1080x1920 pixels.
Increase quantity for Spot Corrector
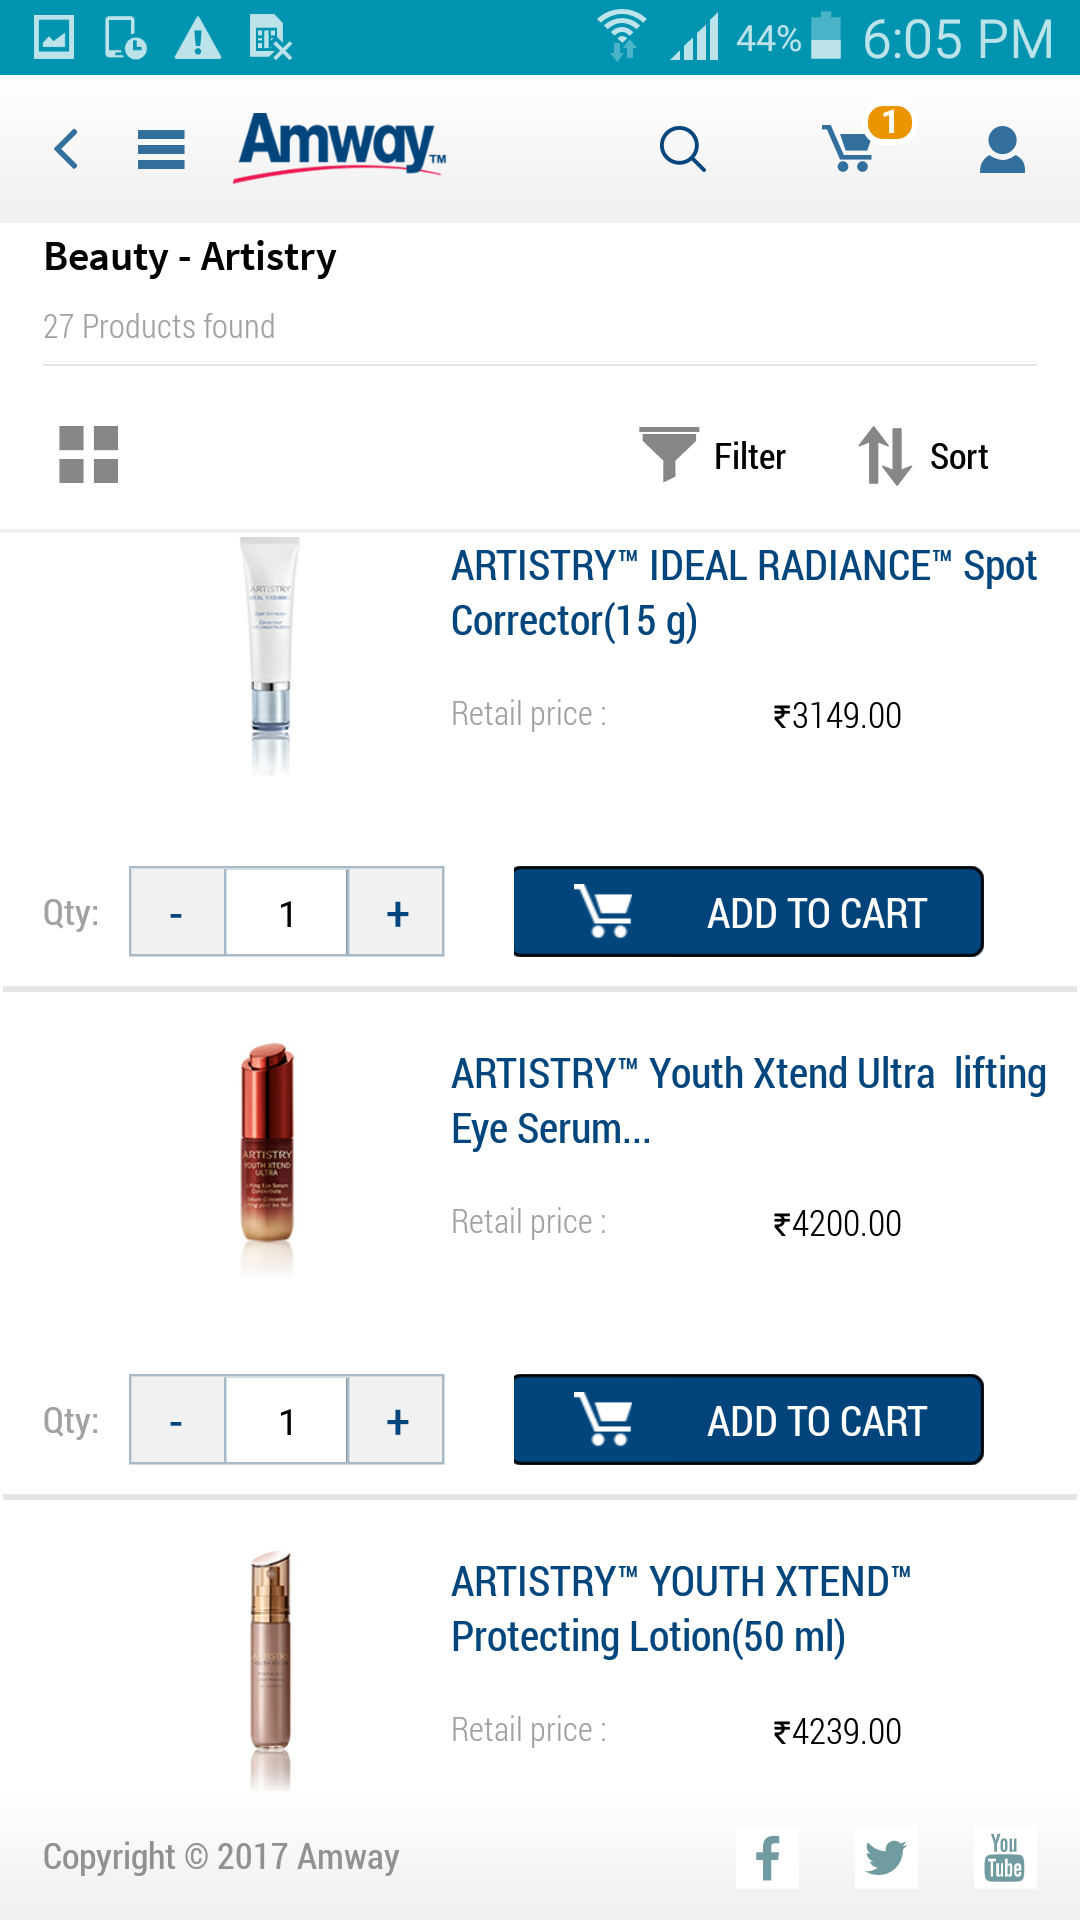point(397,912)
